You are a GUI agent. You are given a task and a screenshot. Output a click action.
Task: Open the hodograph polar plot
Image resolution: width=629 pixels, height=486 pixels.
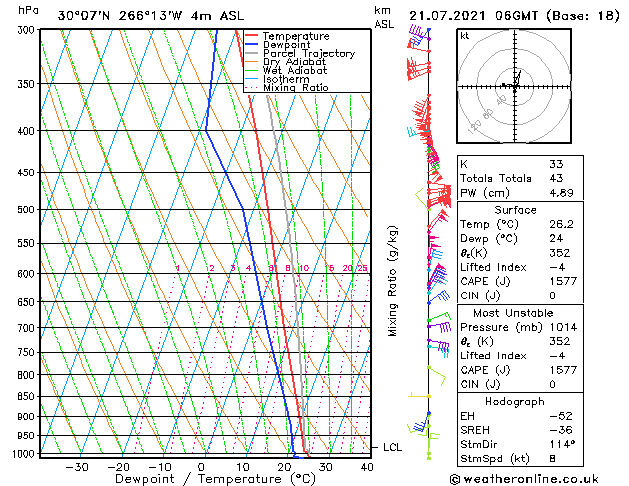(514, 86)
